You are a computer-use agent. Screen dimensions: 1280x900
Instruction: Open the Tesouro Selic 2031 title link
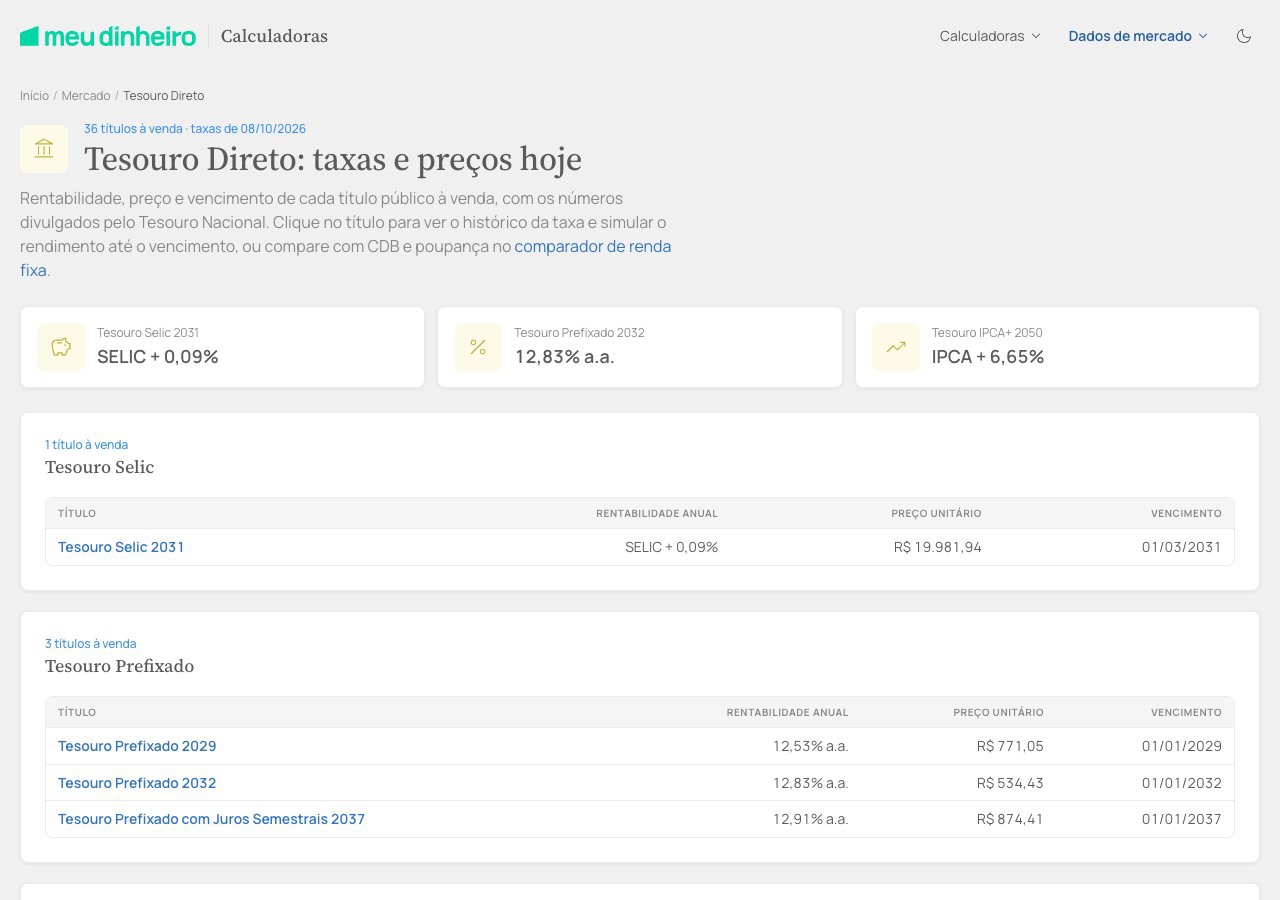pos(121,547)
